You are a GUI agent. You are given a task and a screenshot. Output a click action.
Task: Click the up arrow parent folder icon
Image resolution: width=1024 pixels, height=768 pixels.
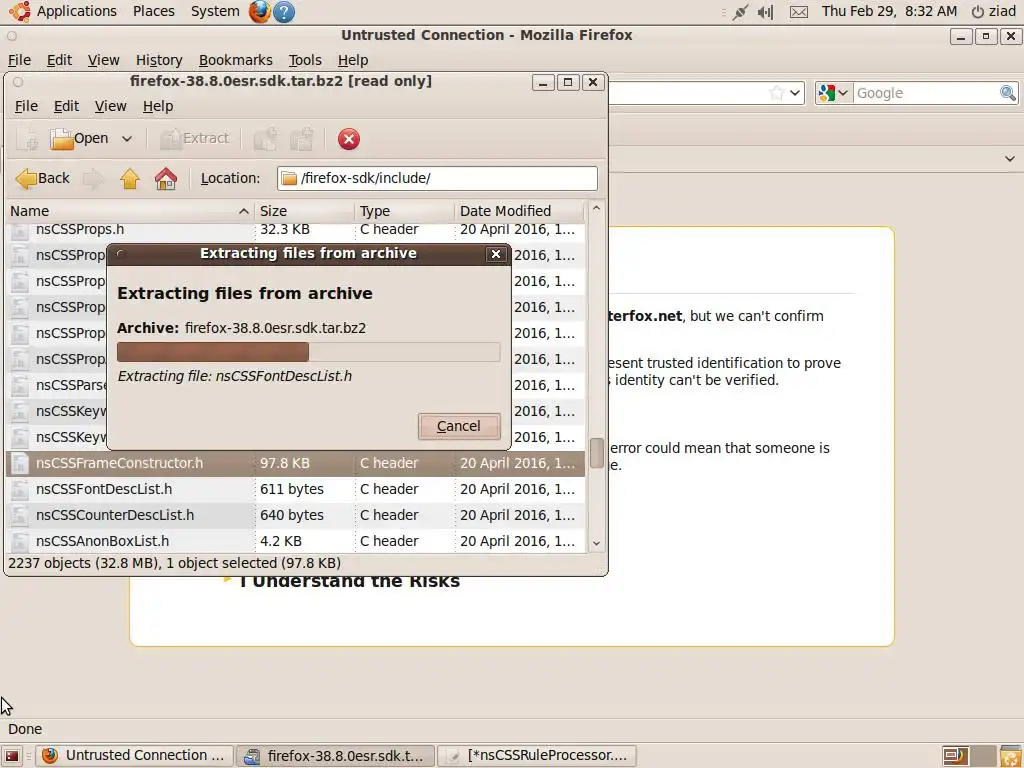pos(129,178)
